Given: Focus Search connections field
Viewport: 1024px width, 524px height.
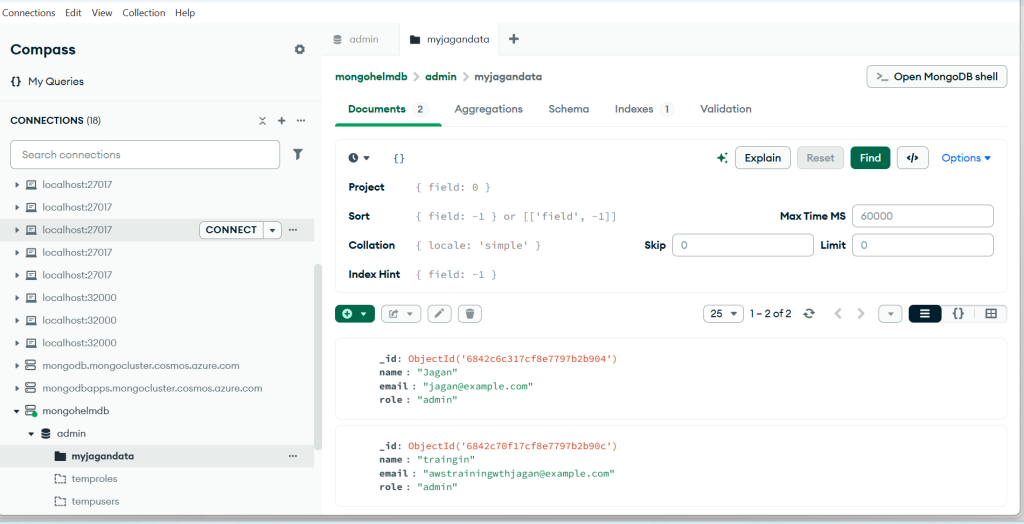Looking at the screenshot, I should click(145, 155).
